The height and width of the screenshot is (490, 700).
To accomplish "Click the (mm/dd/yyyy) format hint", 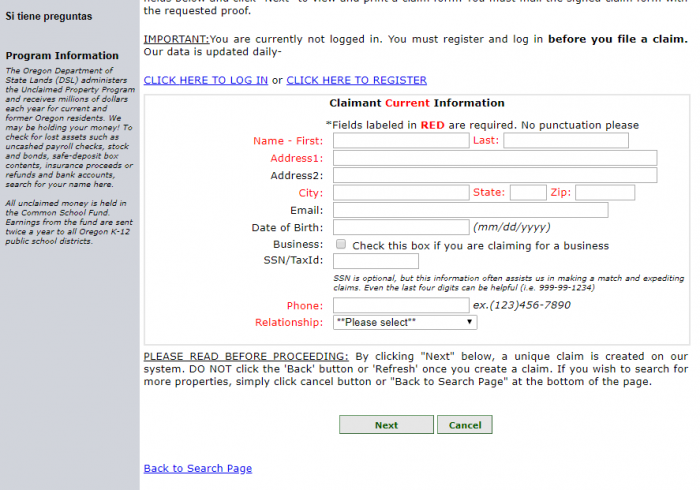I will [x=512, y=227].
